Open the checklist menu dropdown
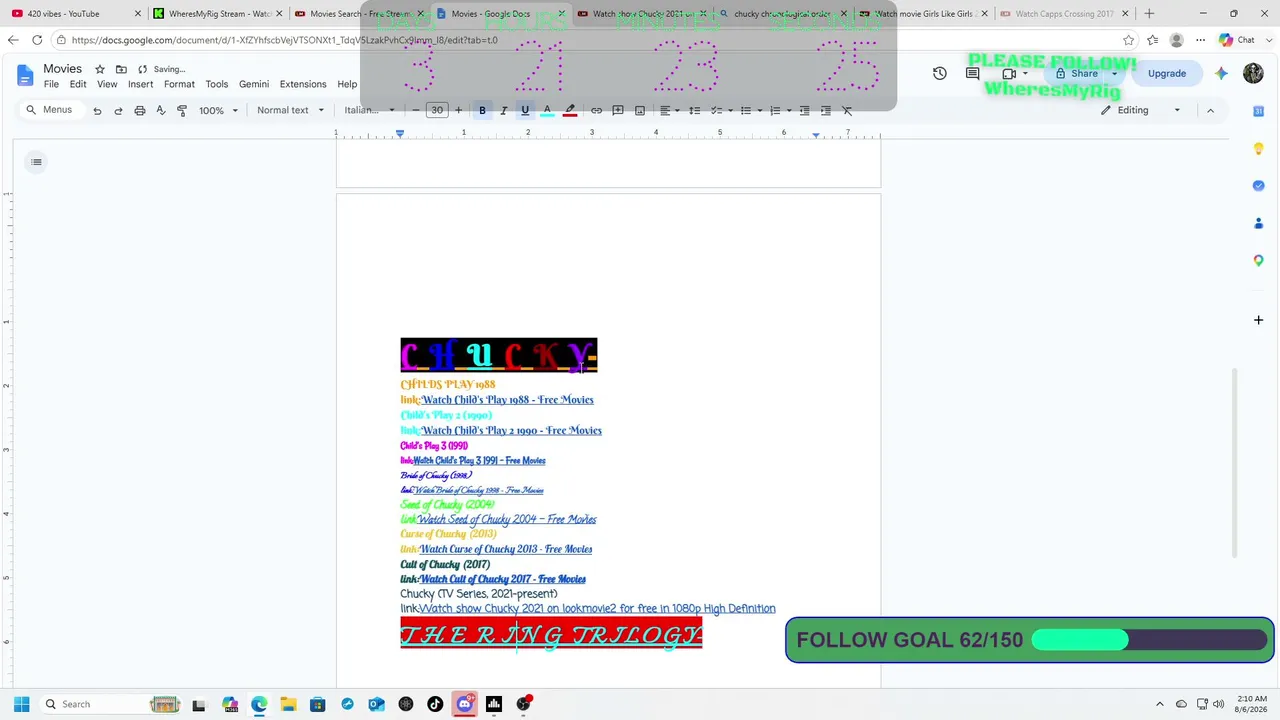Viewport: 1280px width, 720px height. 721,110
